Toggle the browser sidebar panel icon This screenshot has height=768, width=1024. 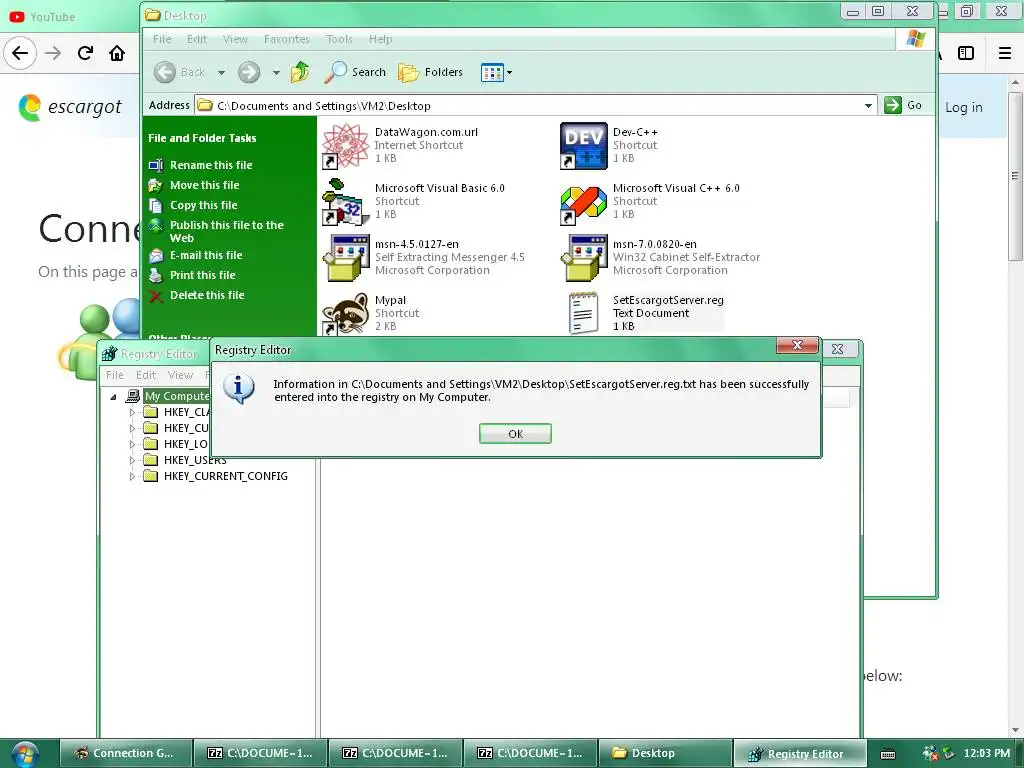pos(966,53)
